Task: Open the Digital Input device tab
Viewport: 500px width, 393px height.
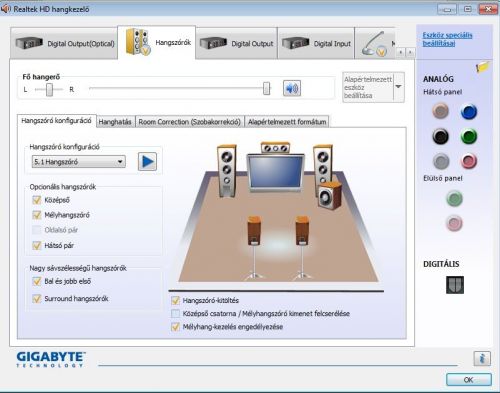Action: pyautogui.click(x=316, y=44)
